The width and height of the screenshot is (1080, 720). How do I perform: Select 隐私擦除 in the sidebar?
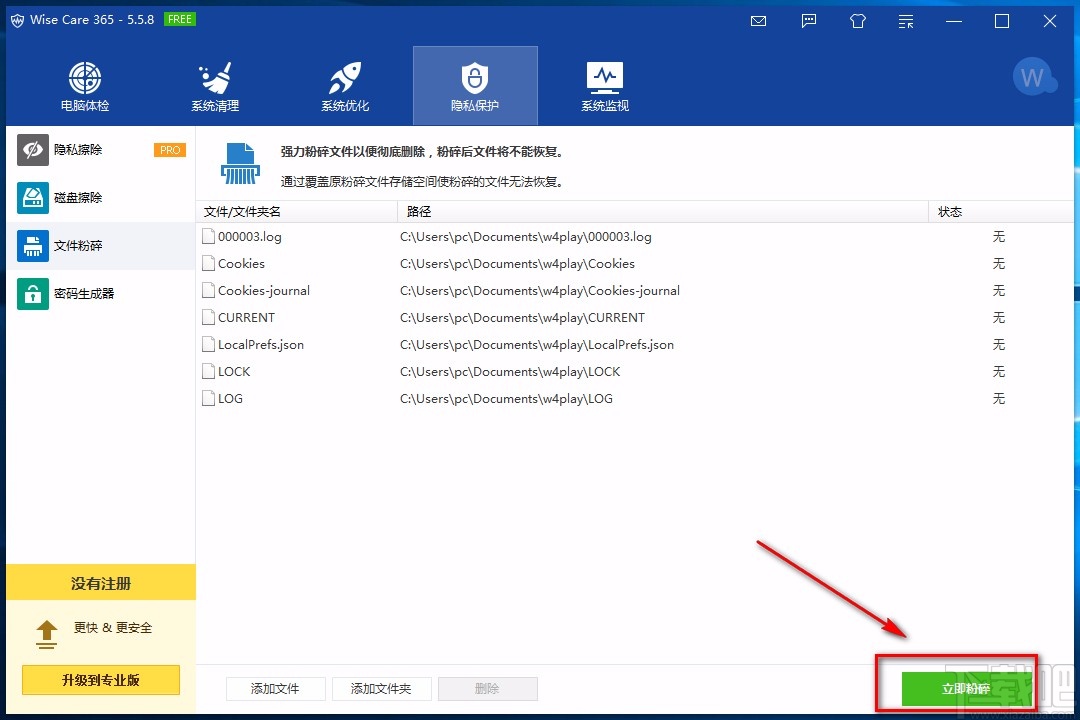(x=101, y=150)
